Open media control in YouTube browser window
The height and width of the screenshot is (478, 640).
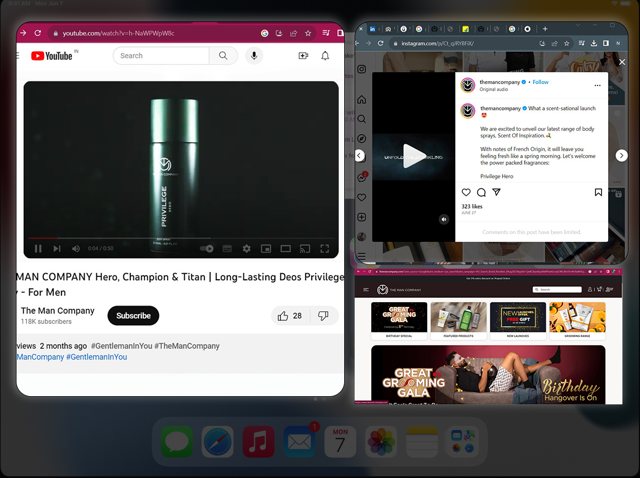pos(326,33)
